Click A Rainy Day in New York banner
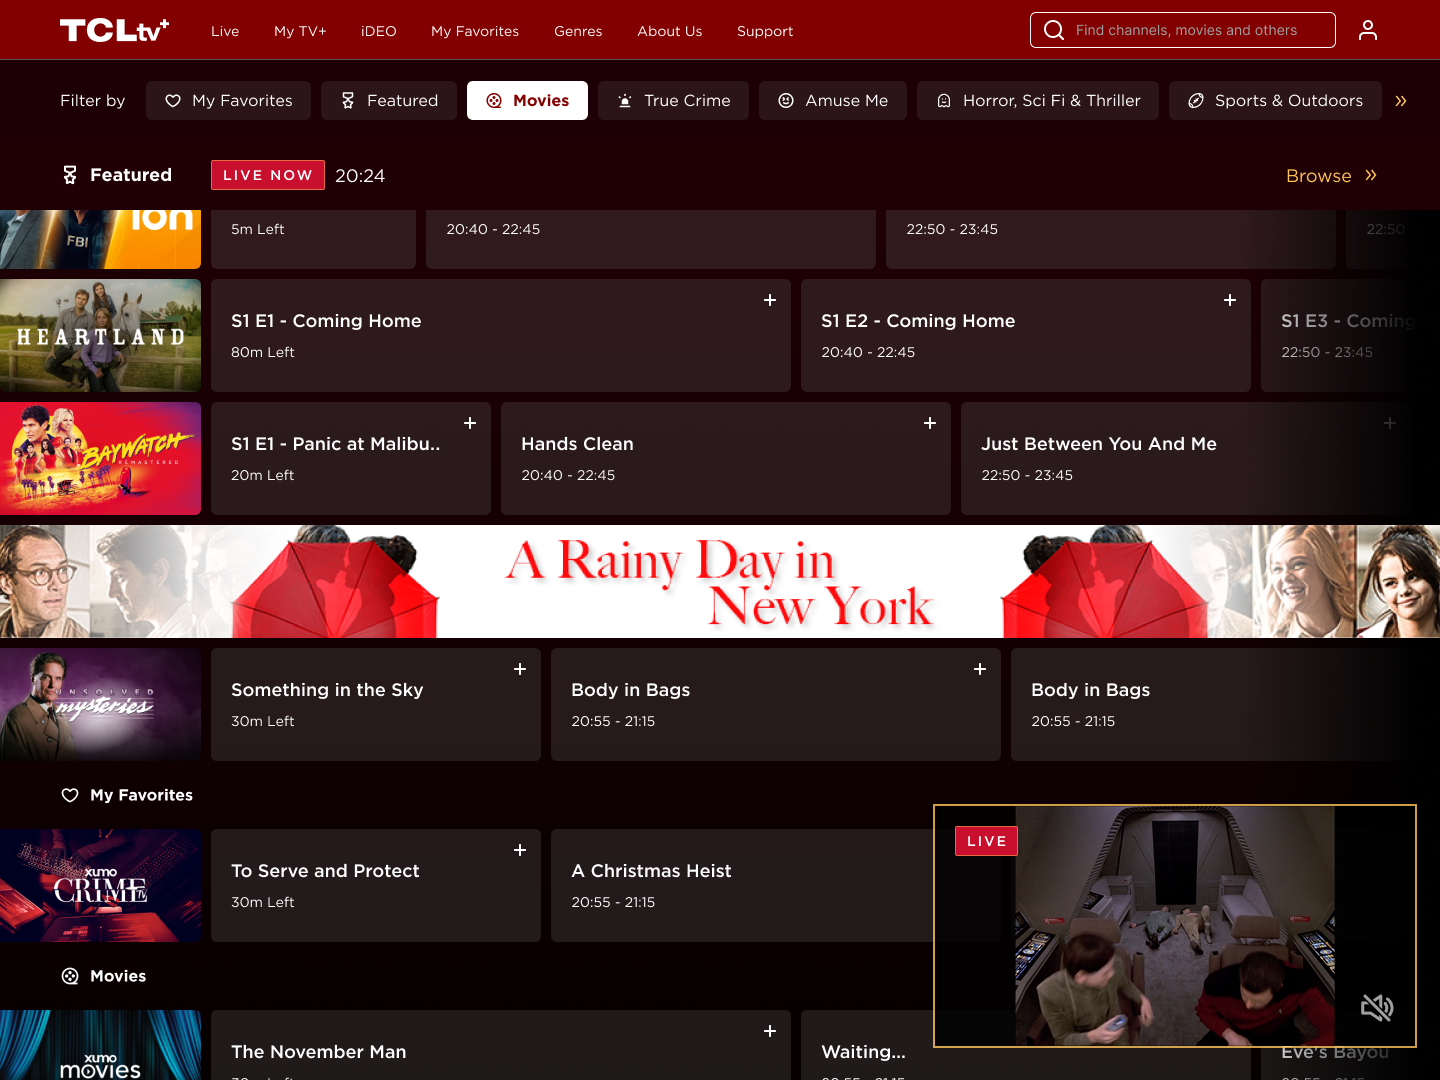Image resolution: width=1440 pixels, height=1080 pixels. [x=720, y=581]
